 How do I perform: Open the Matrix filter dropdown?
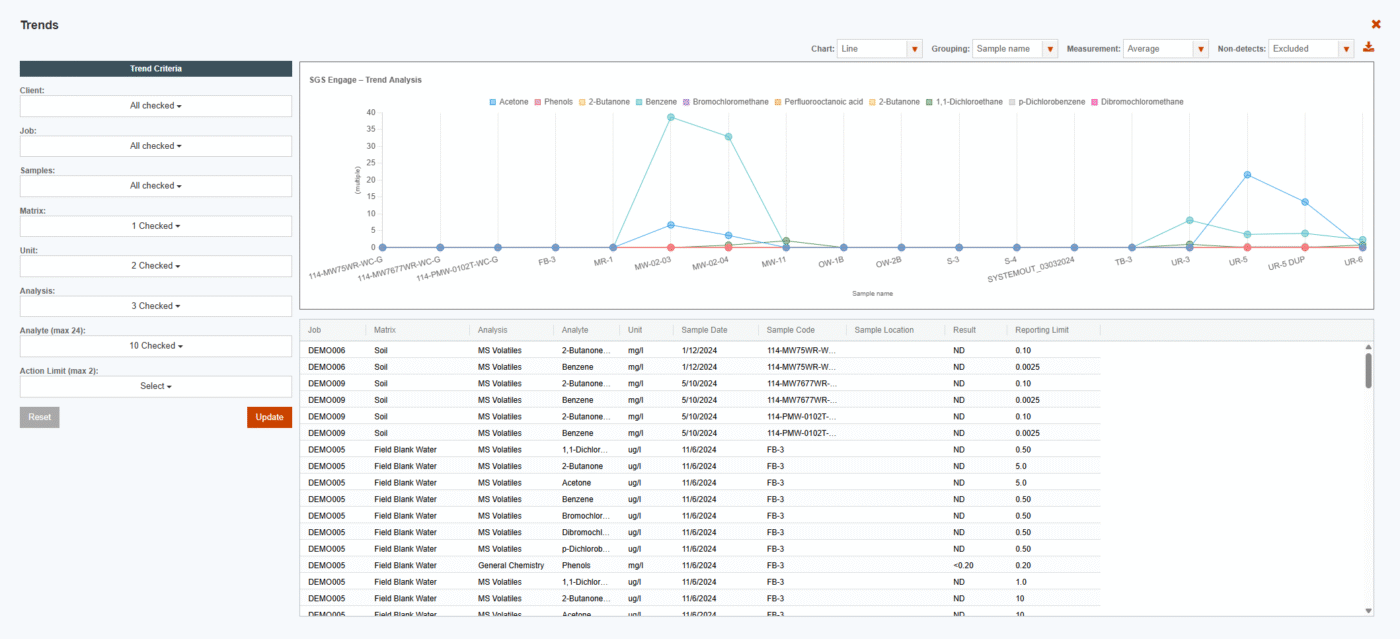(x=156, y=226)
